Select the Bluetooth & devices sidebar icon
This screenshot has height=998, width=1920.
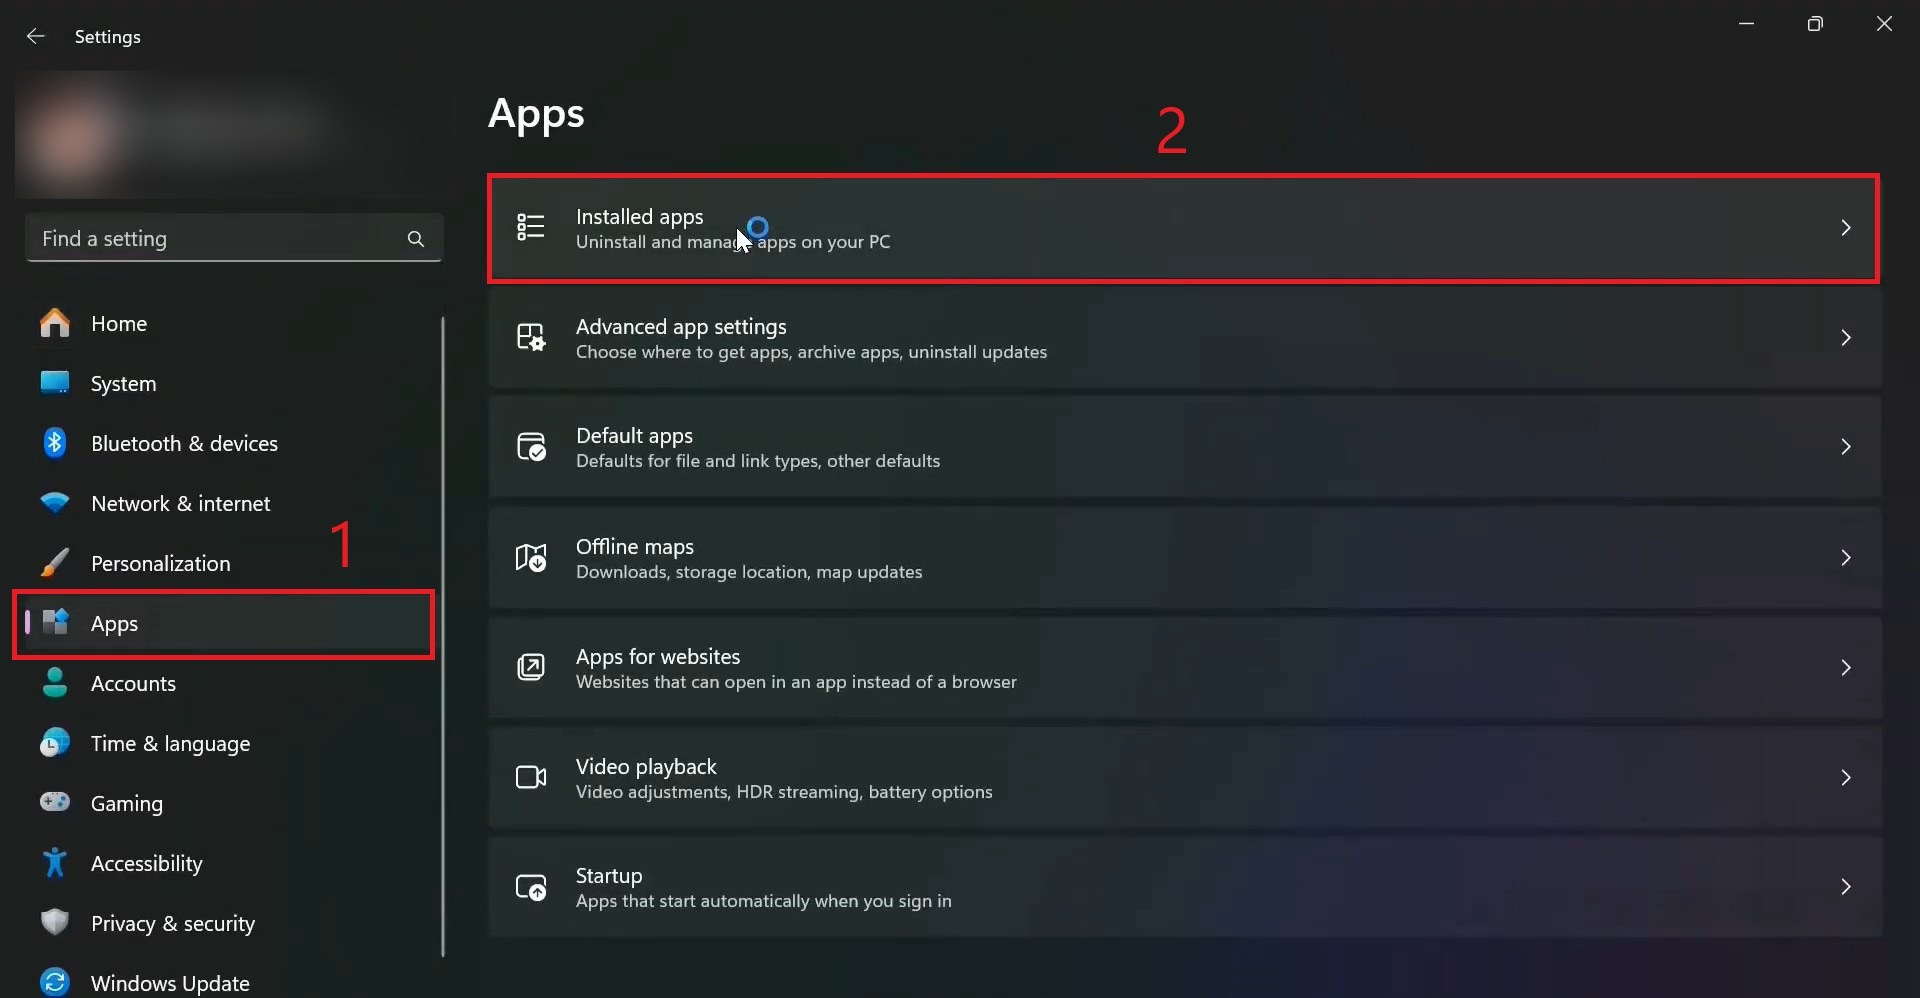pos(55,443)
